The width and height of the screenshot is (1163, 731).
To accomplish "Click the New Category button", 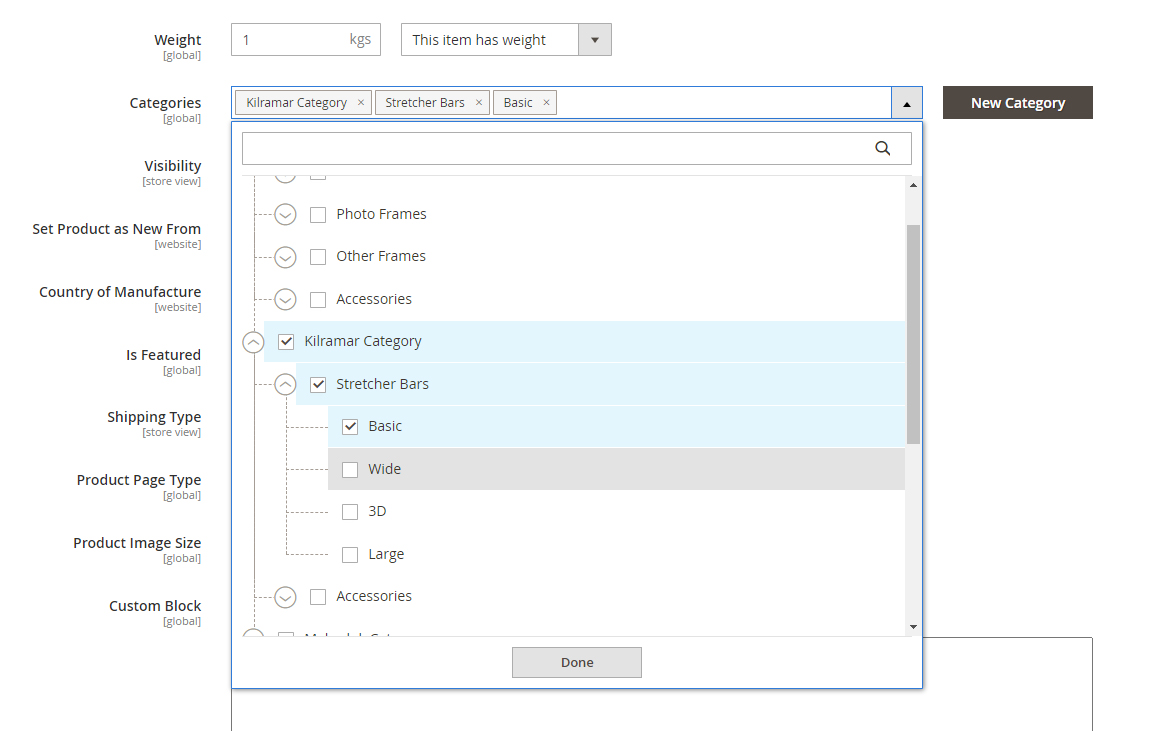I will 1018,102.
